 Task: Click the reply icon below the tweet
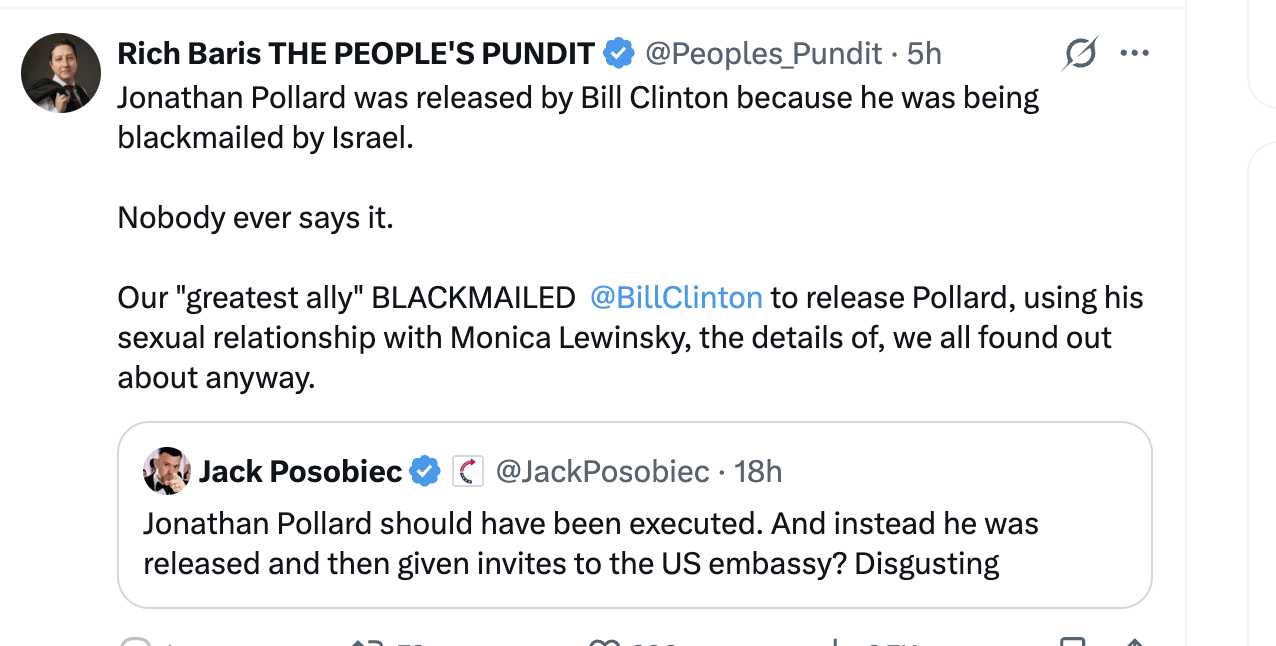coord(133,641)
